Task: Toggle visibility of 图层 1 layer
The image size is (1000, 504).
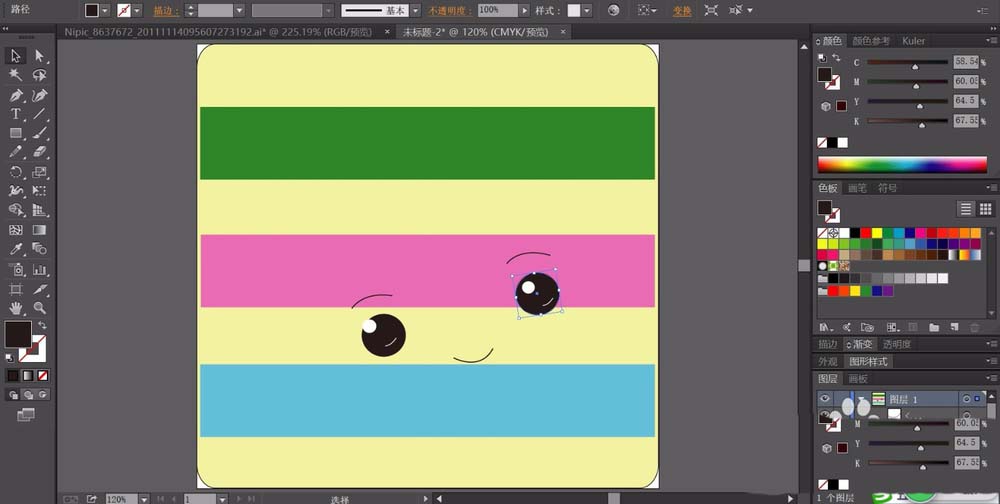Action: 825,398
